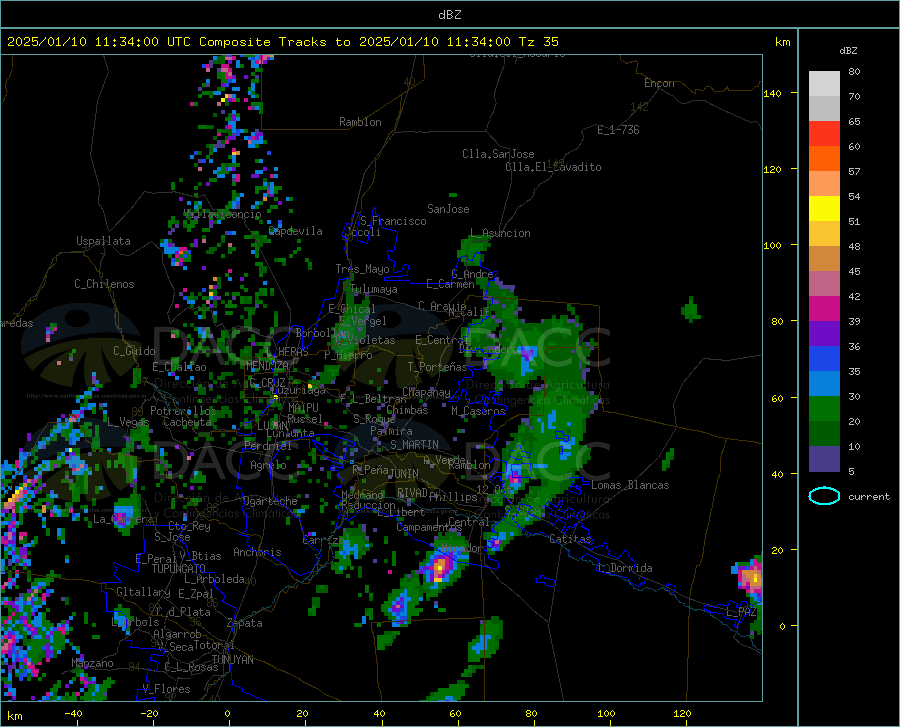Click the SanJose label
The height and width of the screenshot is (727, 900).
click(448, 209)
